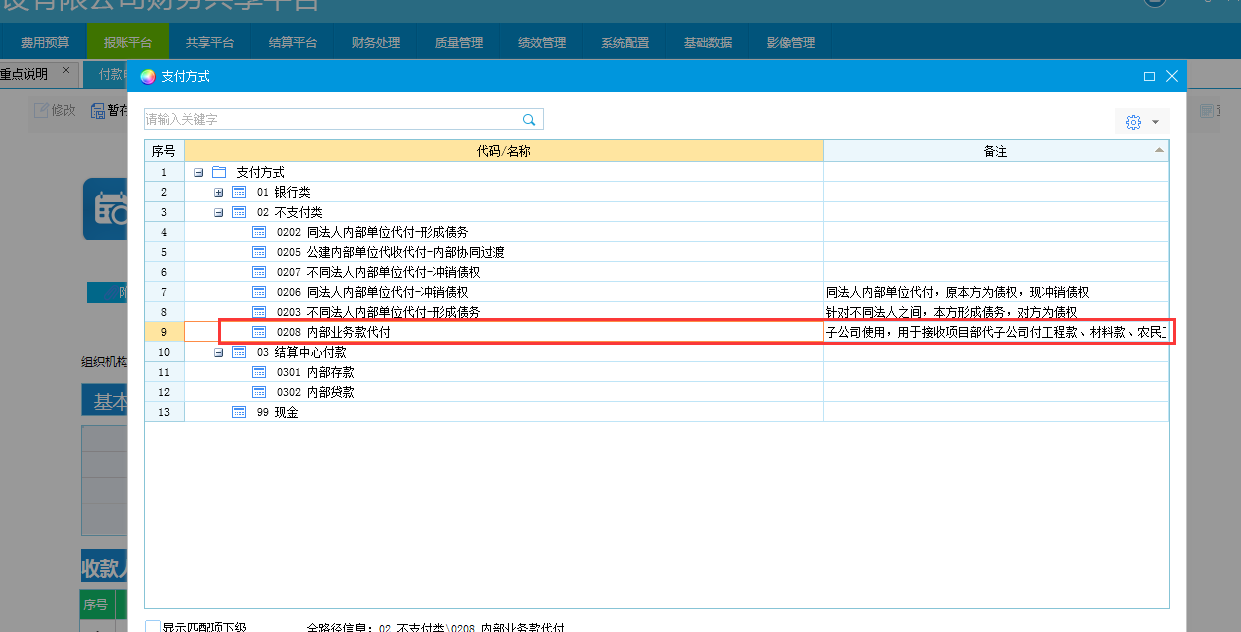
Task: Collapse the 03 结算中心付款 node
Action: (219, 352)
